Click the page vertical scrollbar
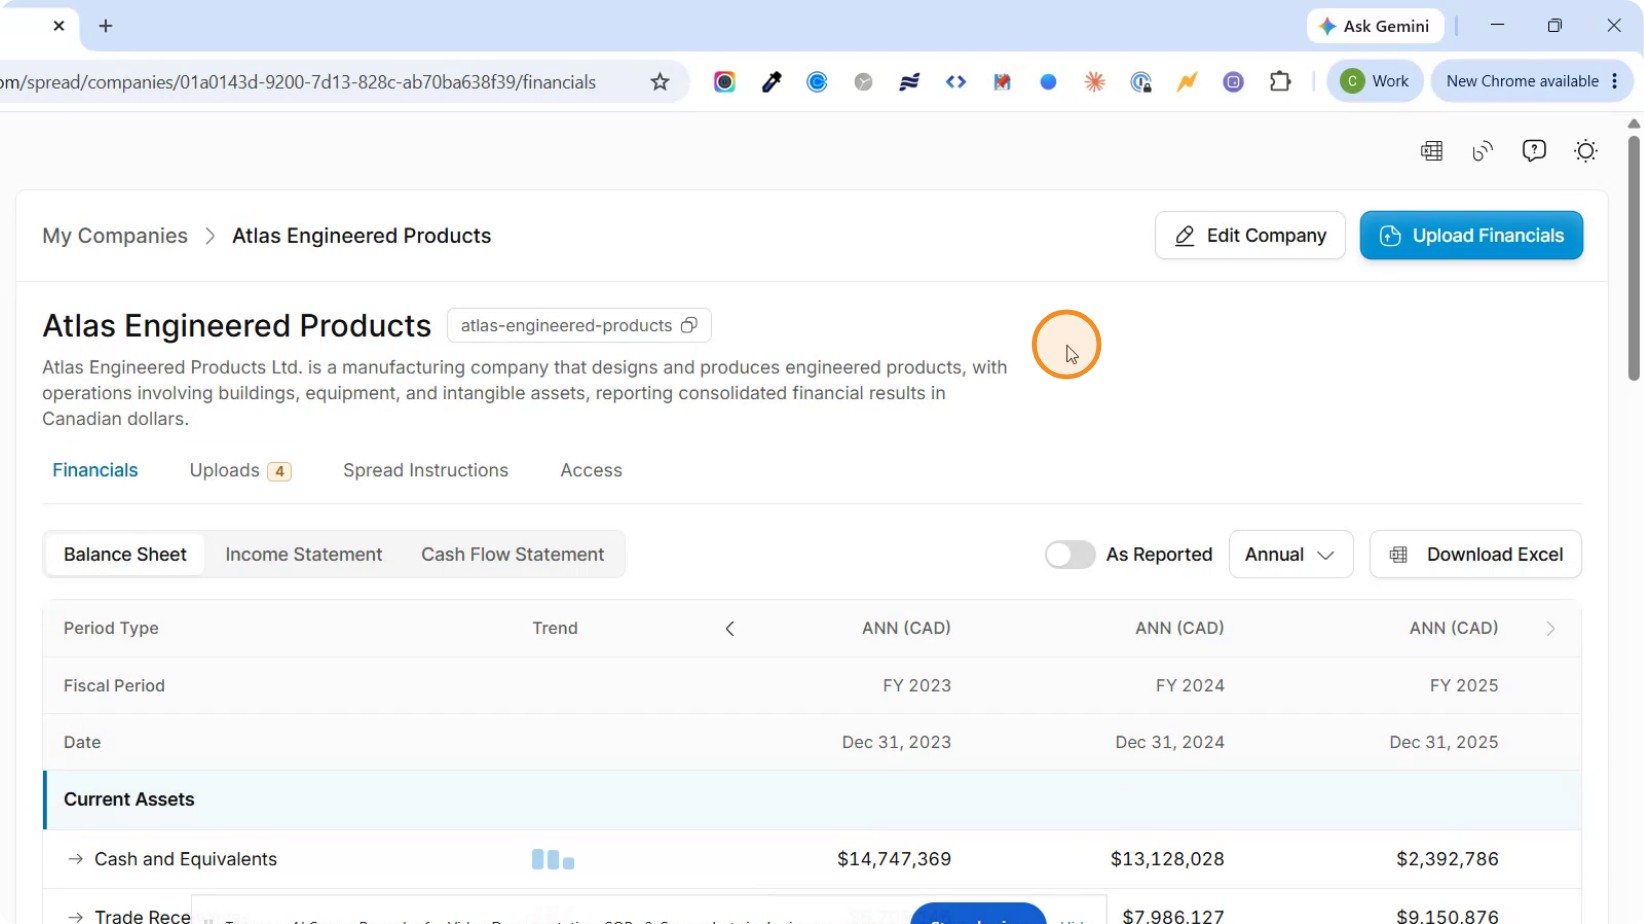Screen dimensions: 1644x924 pos(1634,258)
